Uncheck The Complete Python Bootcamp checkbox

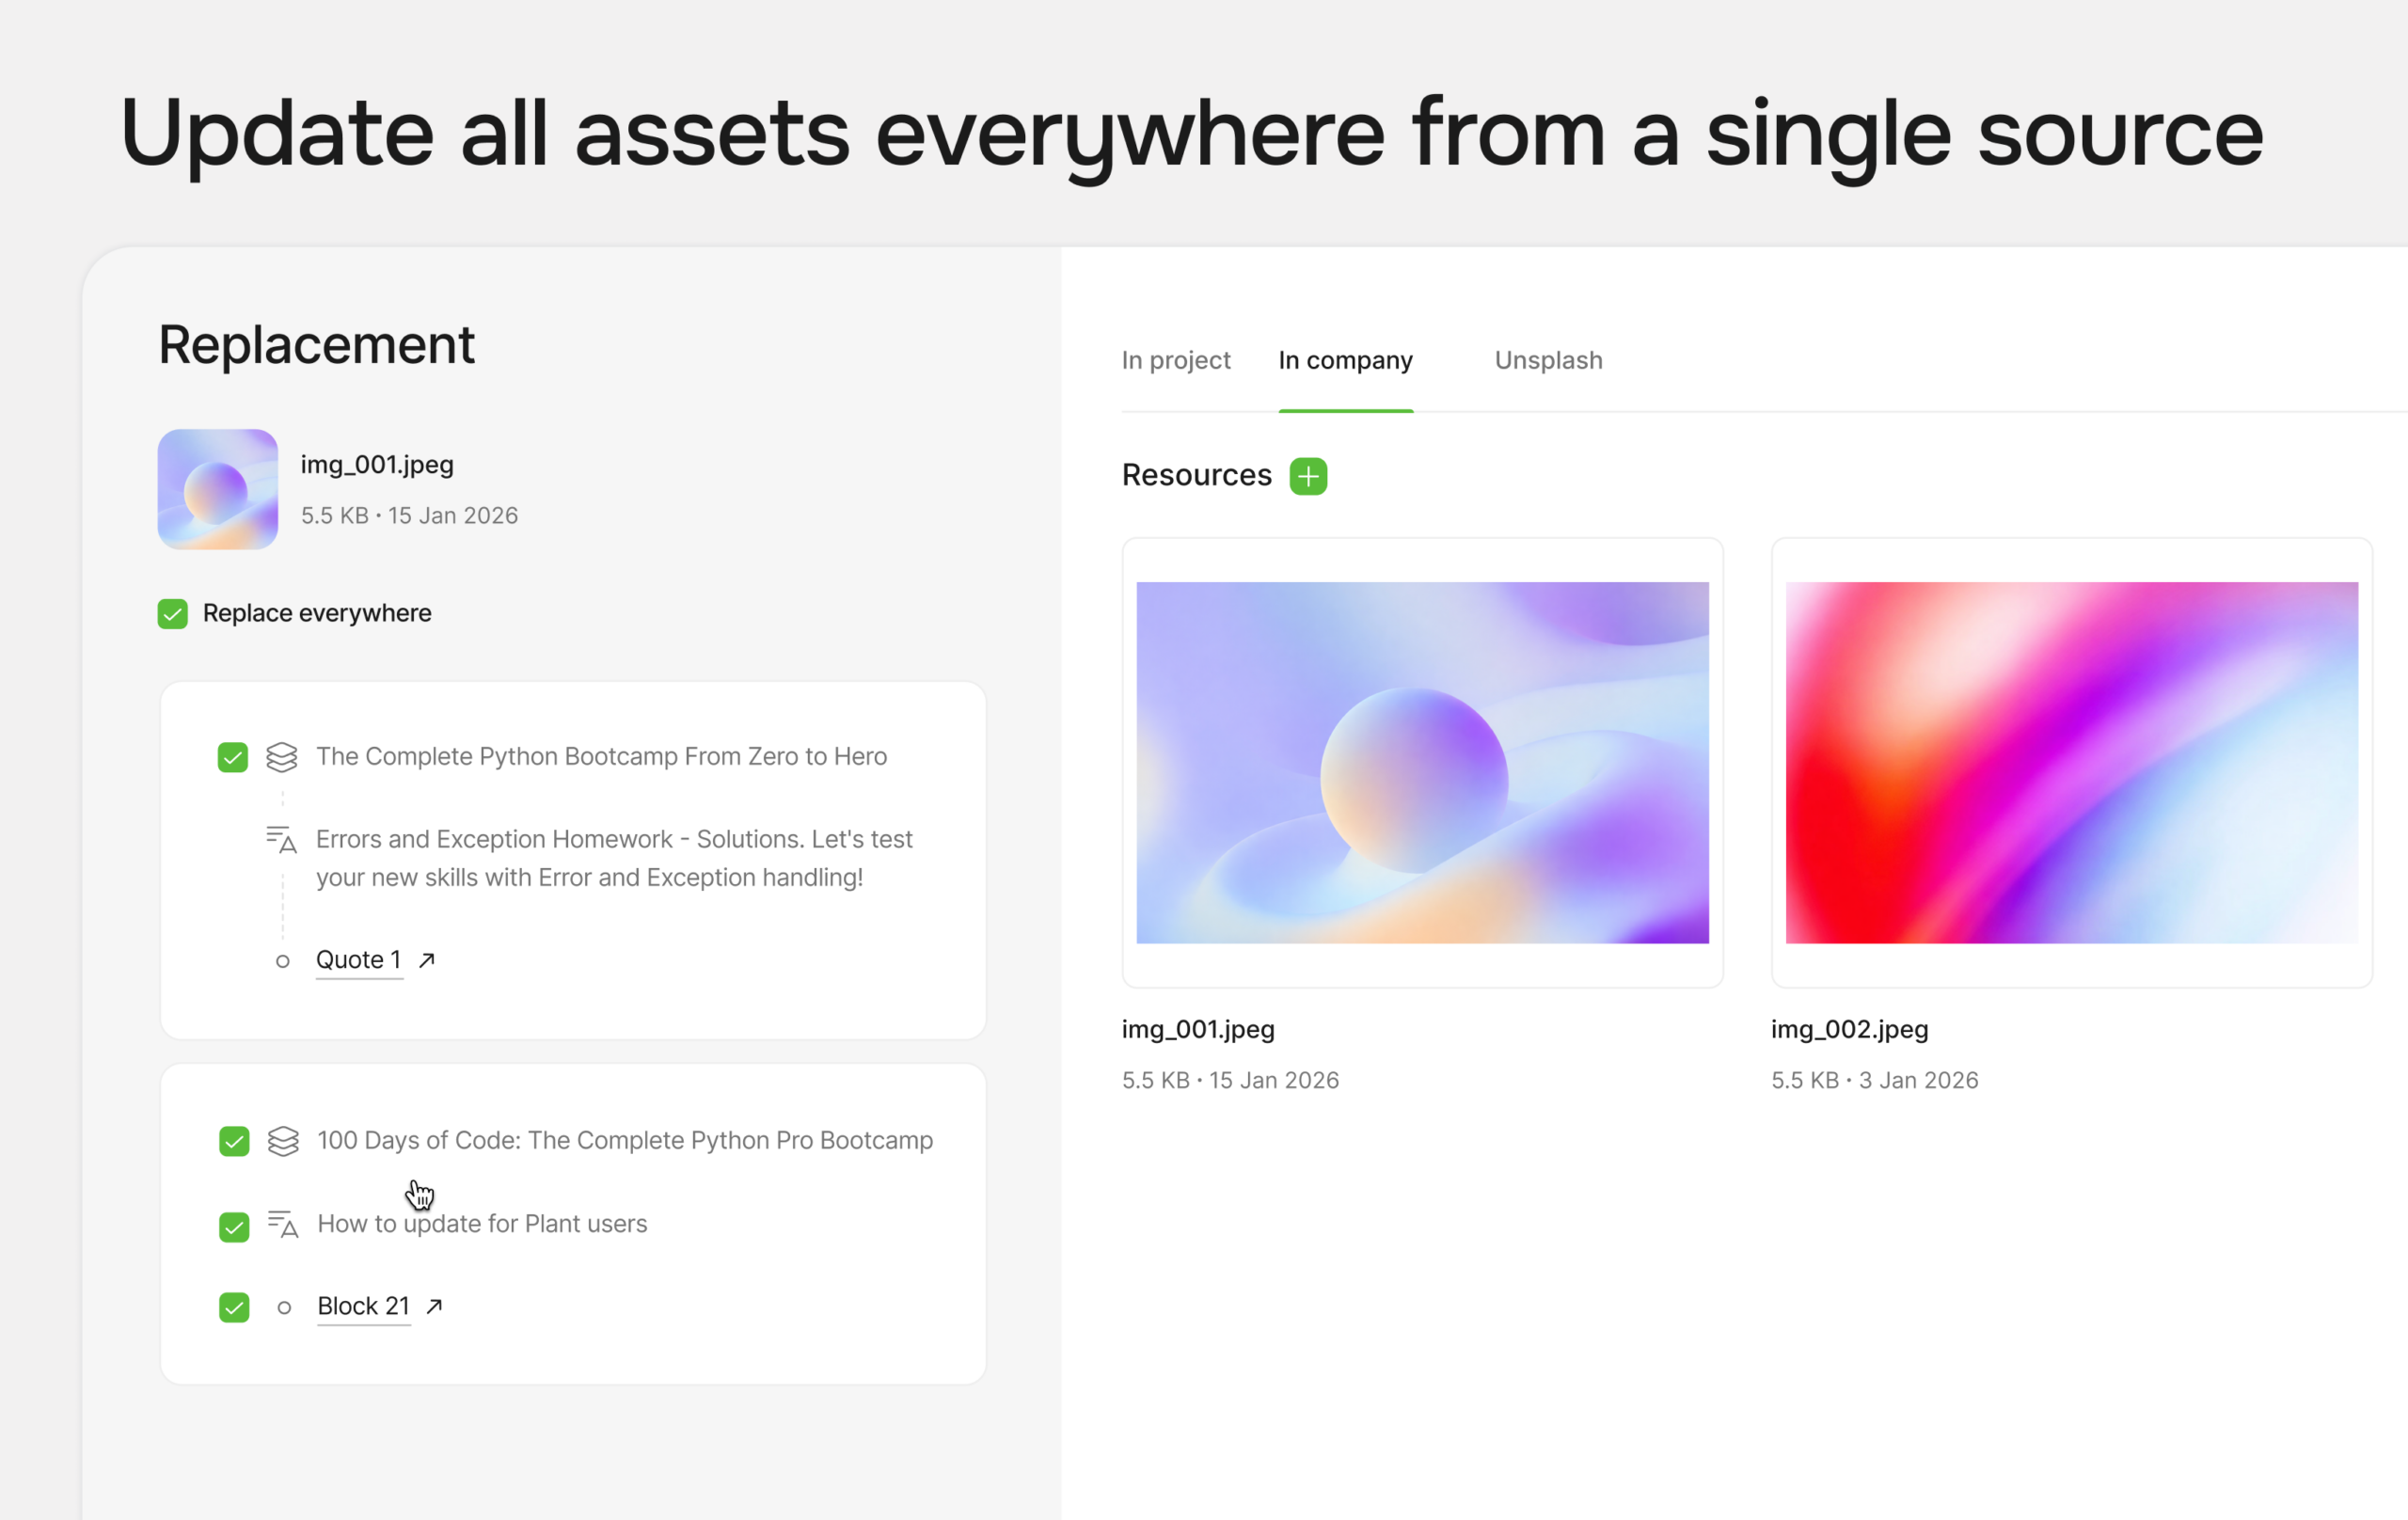[x=233, y=757]
